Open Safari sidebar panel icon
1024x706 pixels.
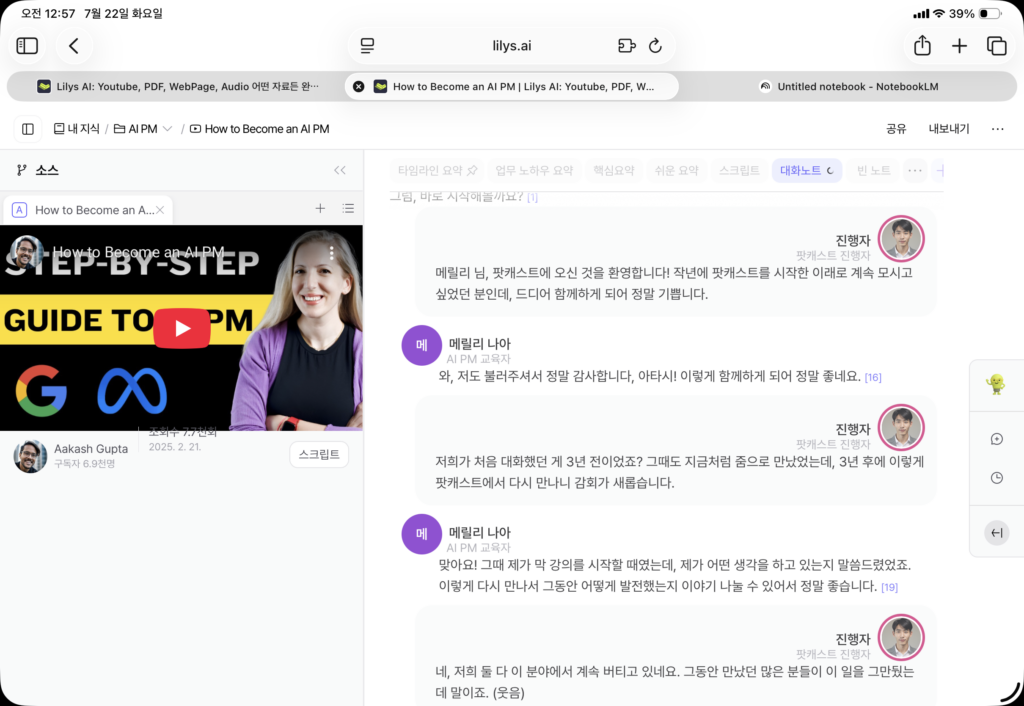click(x=27, y=46)
